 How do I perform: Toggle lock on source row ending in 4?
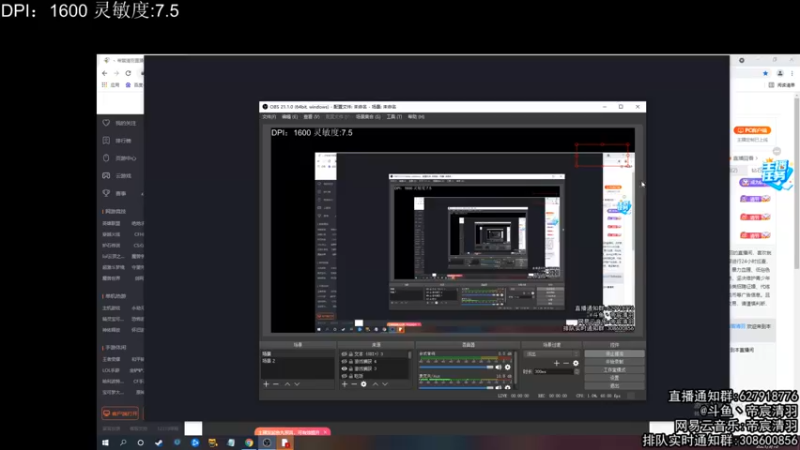351,361
